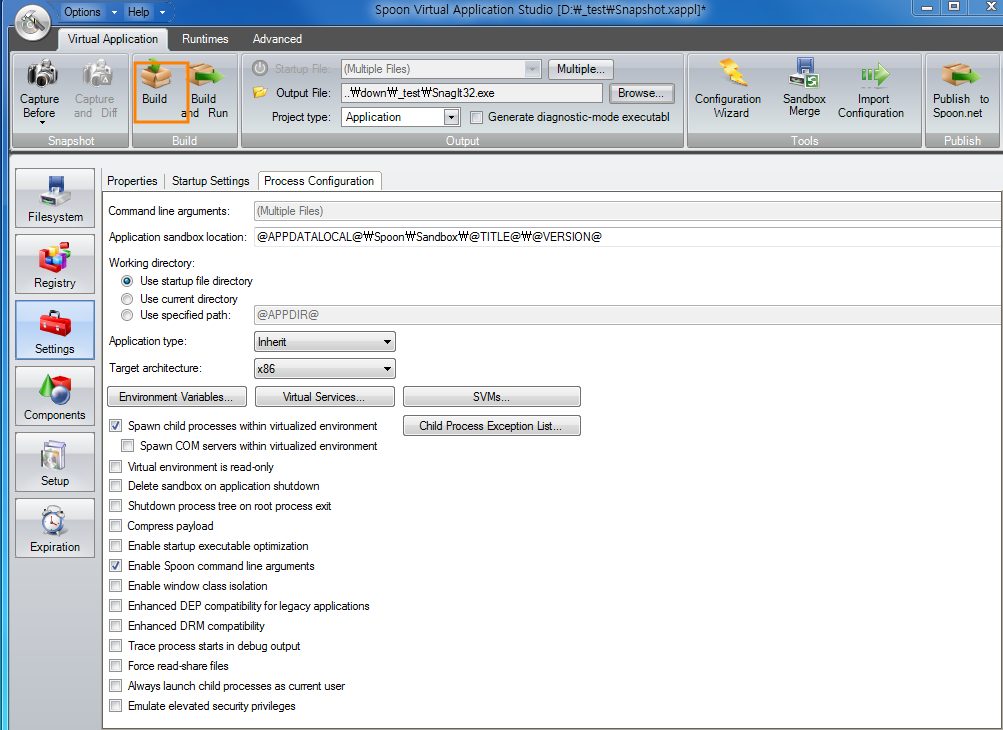Toggle Generate diagnostic-mode executable checkbox
Screen dimensions: 1003x730
coord(477,117)
